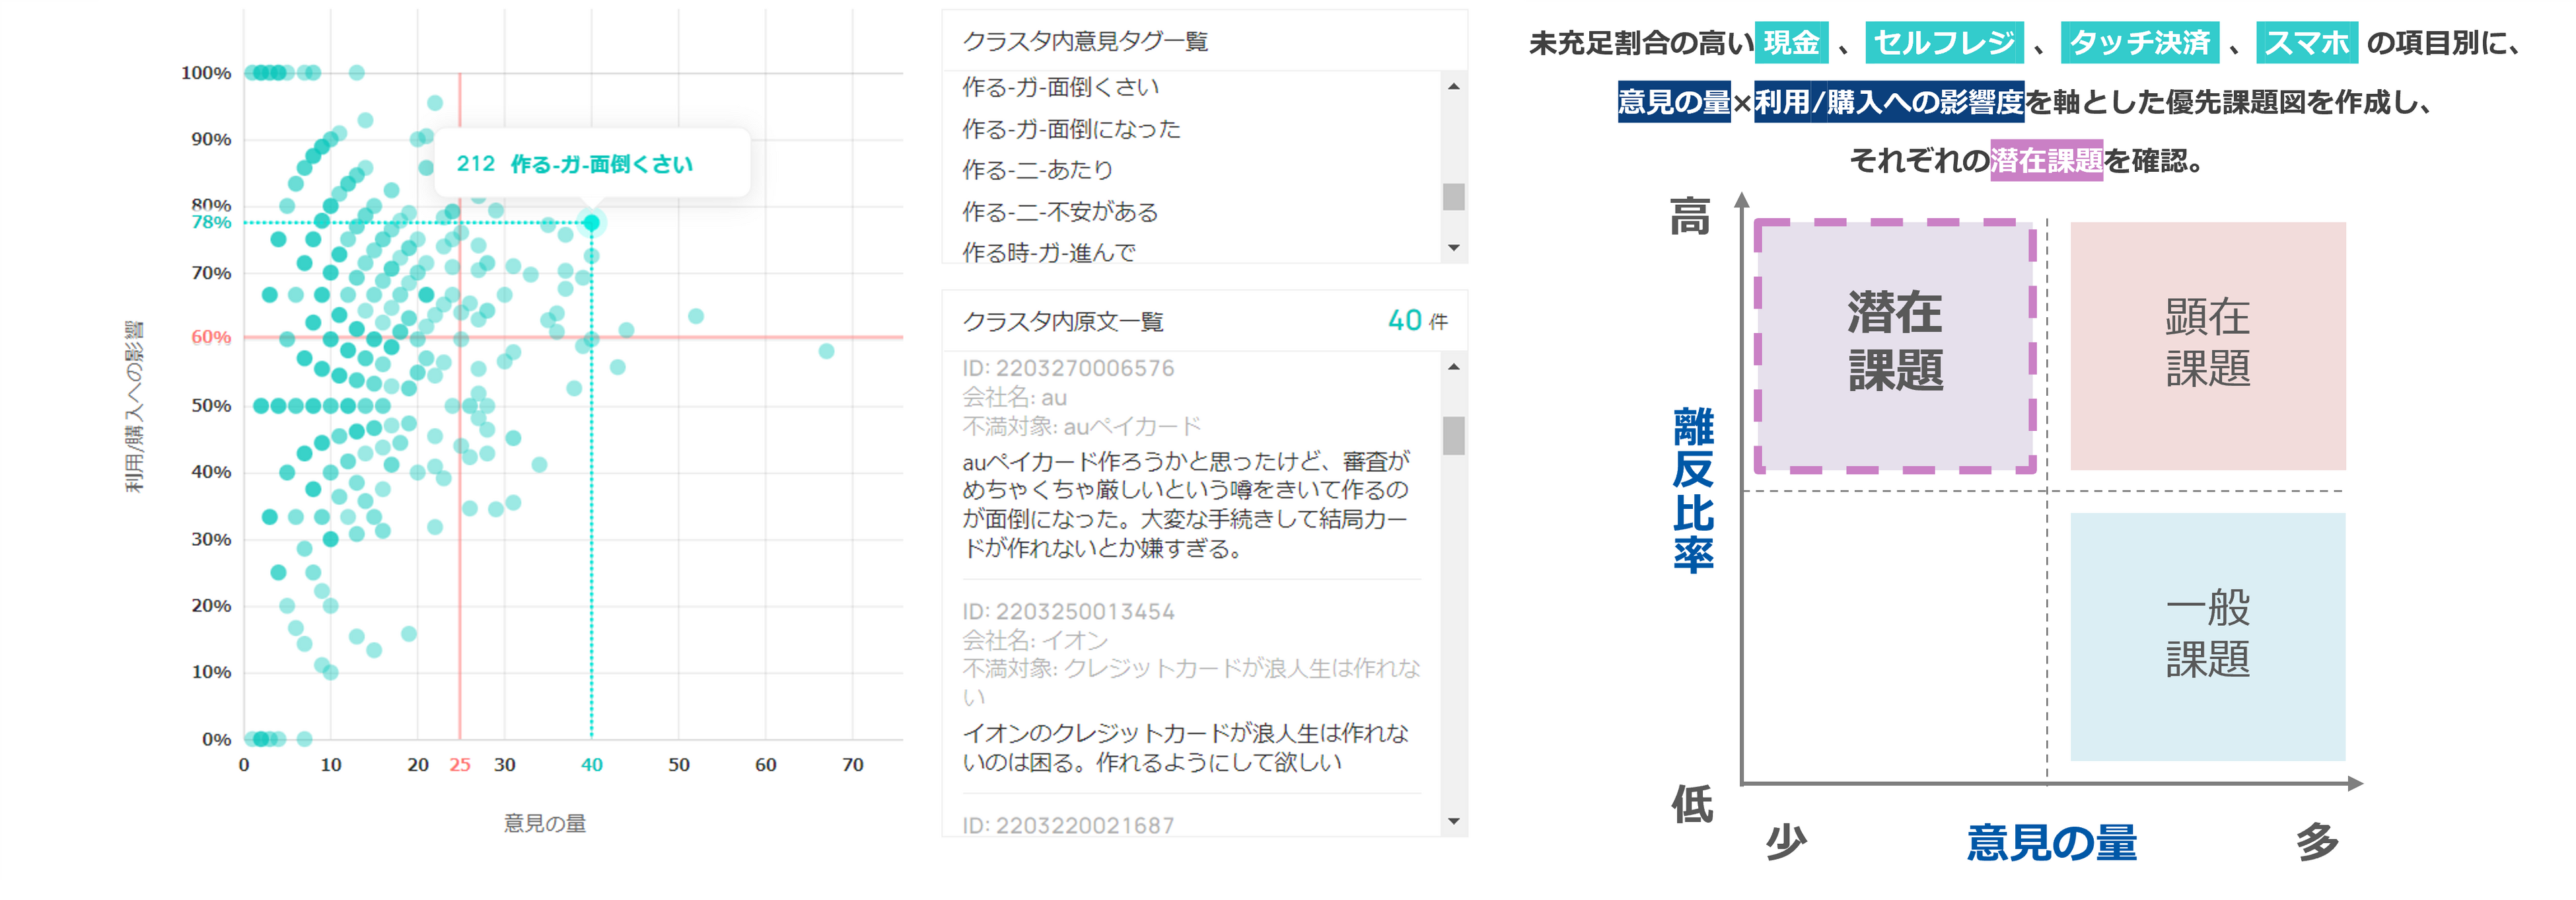The width and height of the screenshot is (2576, 900).
Task: Select tag 作る-ニ-不安がある
Action: click(x=1059, y=212)
